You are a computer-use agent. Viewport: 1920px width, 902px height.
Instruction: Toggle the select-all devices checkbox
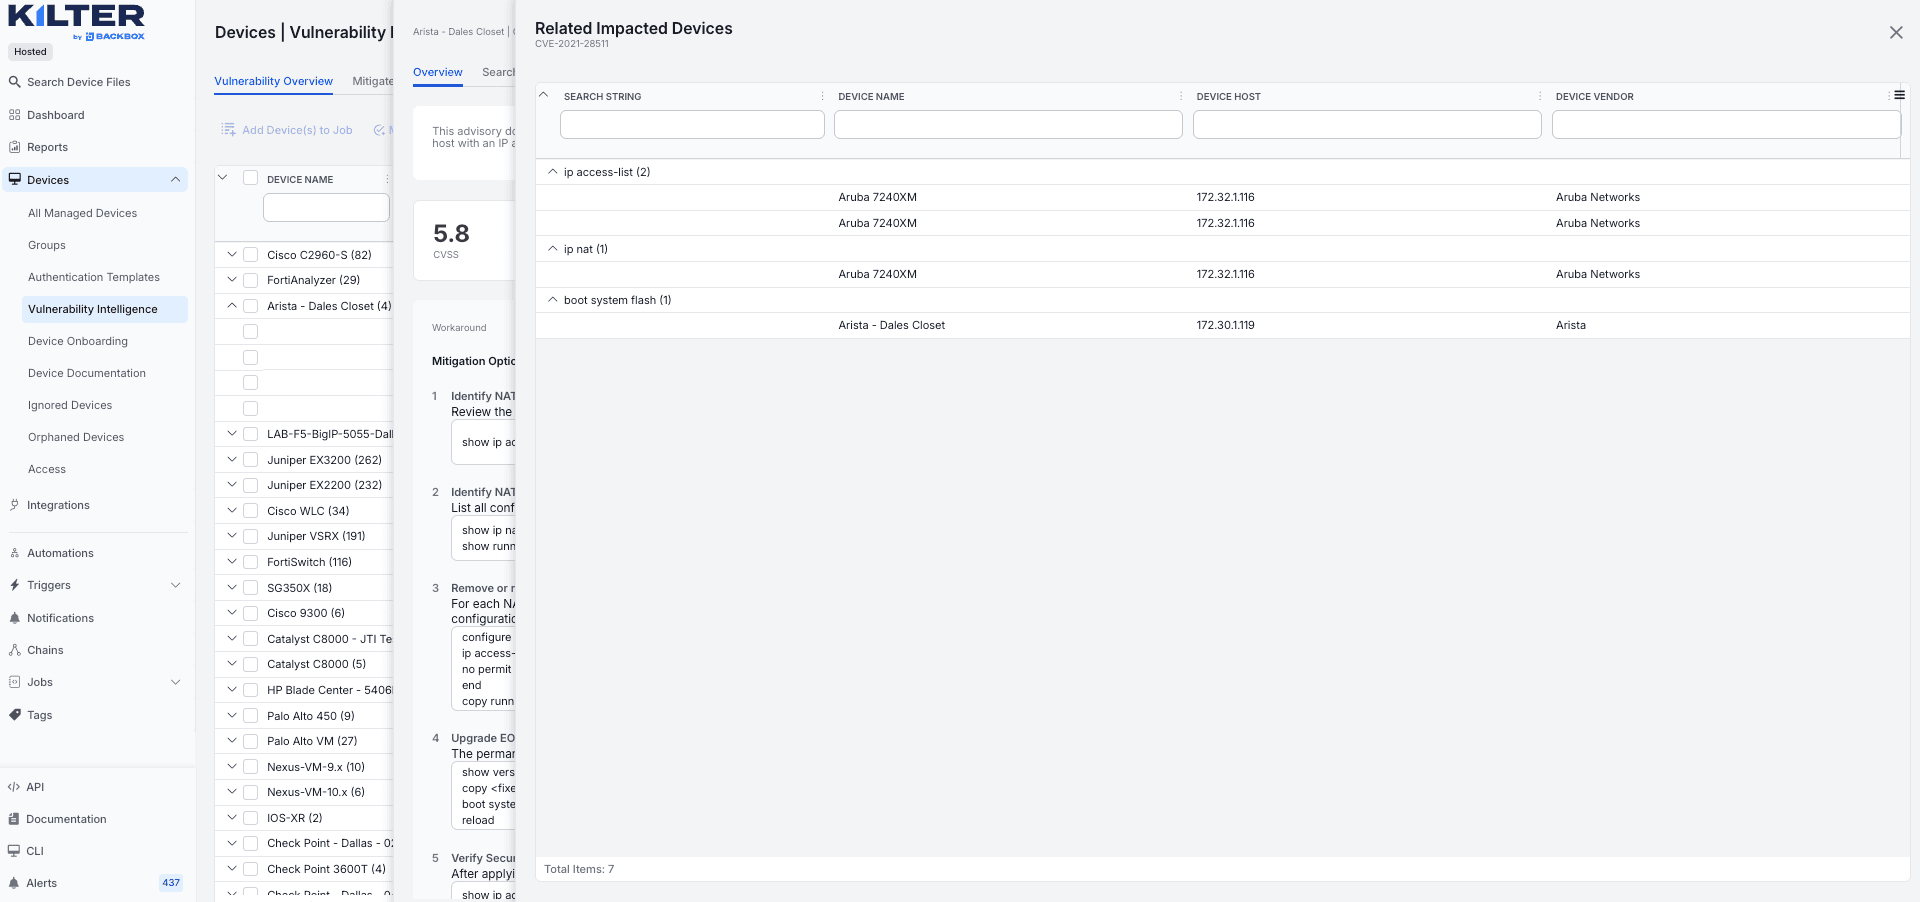pyautogui.click(x=251, y=178)
